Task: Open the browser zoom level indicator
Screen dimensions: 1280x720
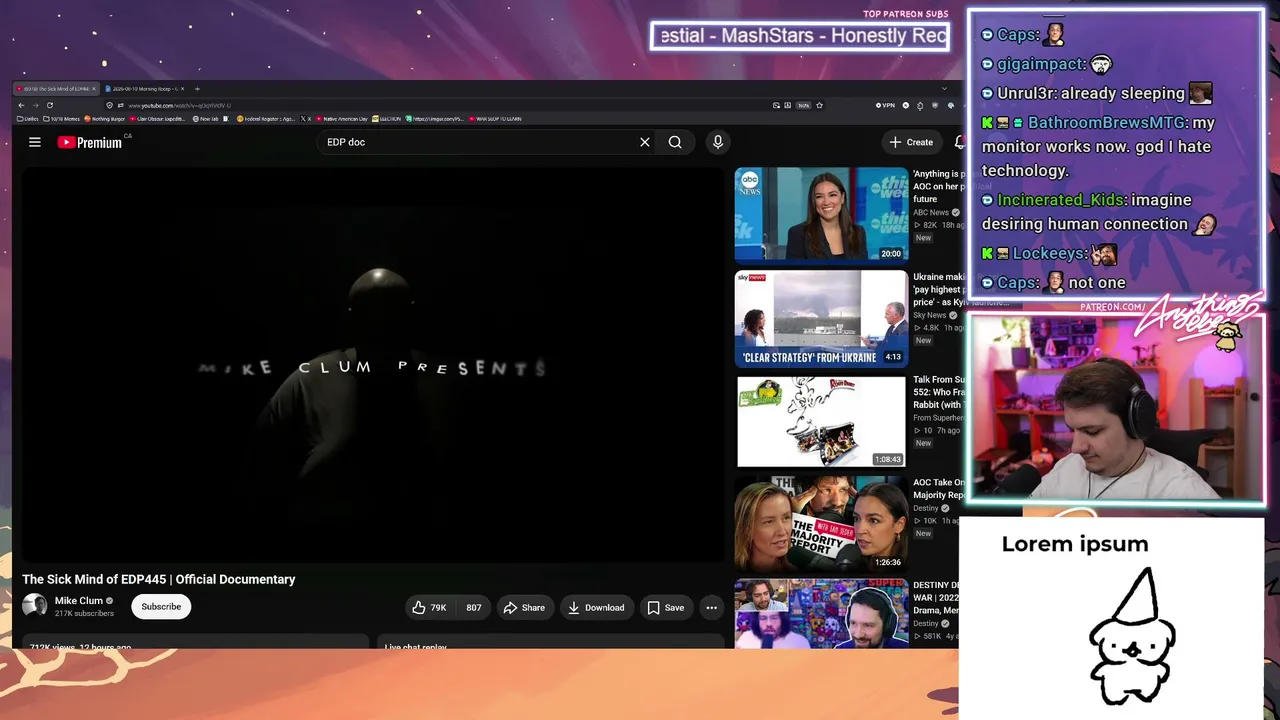Action: (x=803, y=105)
